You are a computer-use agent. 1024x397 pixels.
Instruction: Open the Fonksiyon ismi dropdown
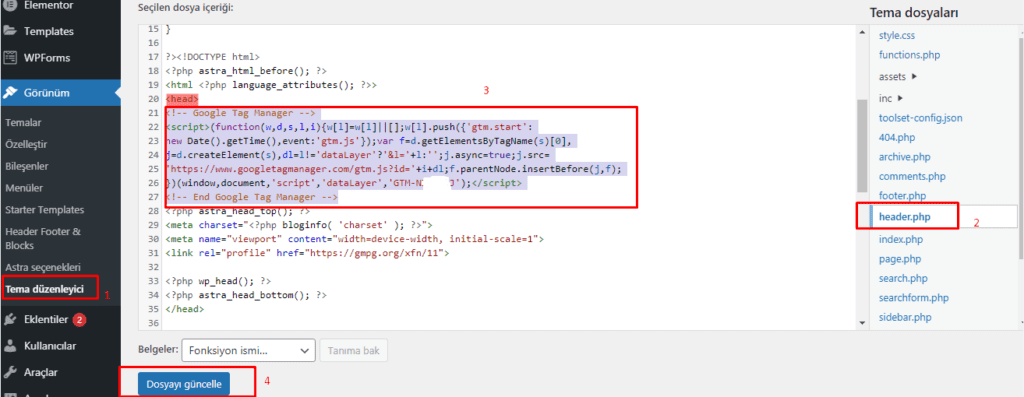click(248, 351)
